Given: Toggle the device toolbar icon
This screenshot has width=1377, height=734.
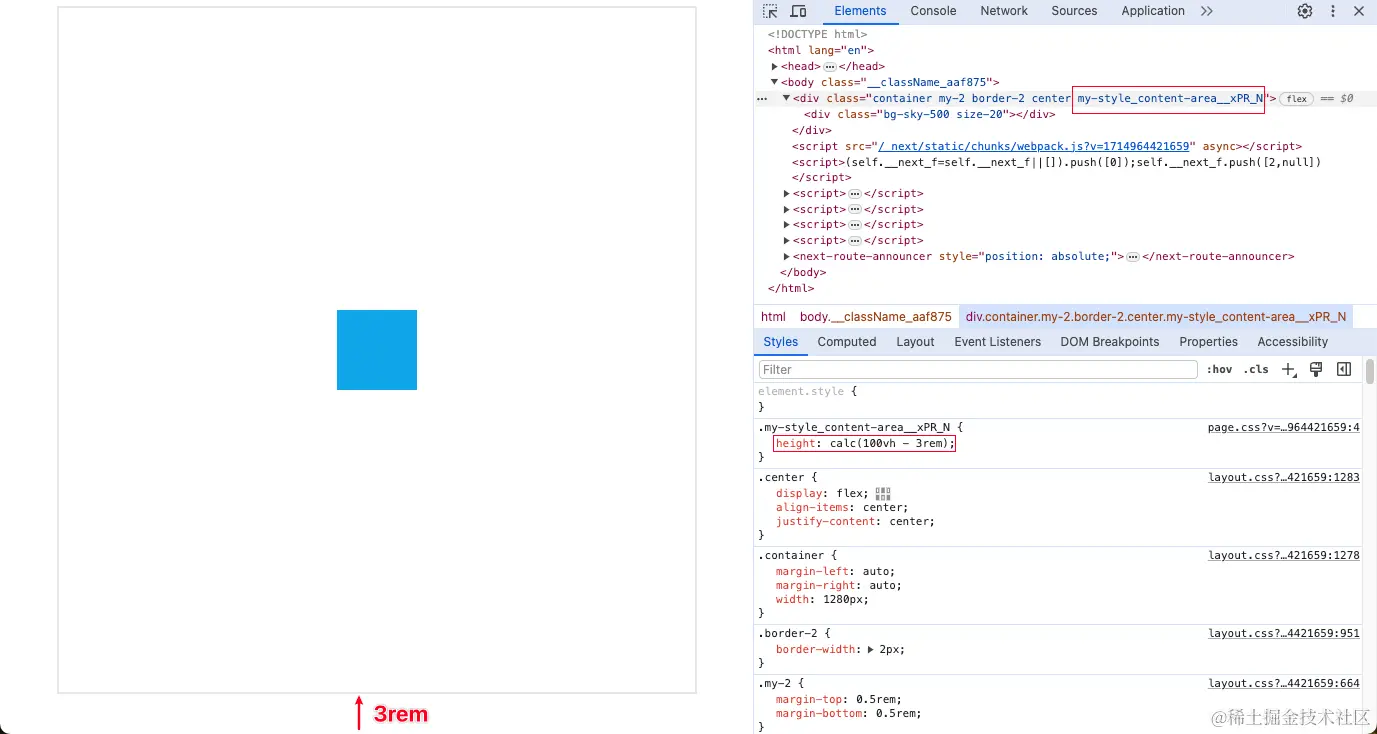Looking at the screenshot, I should [798, 11].
